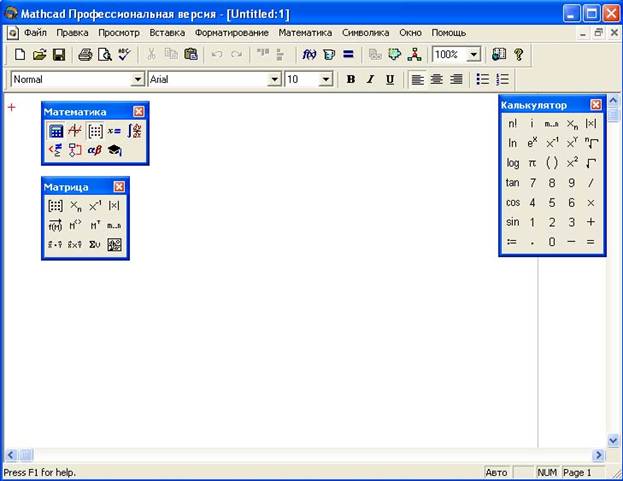Expand the Normal style dropdown

coord(137,79)
